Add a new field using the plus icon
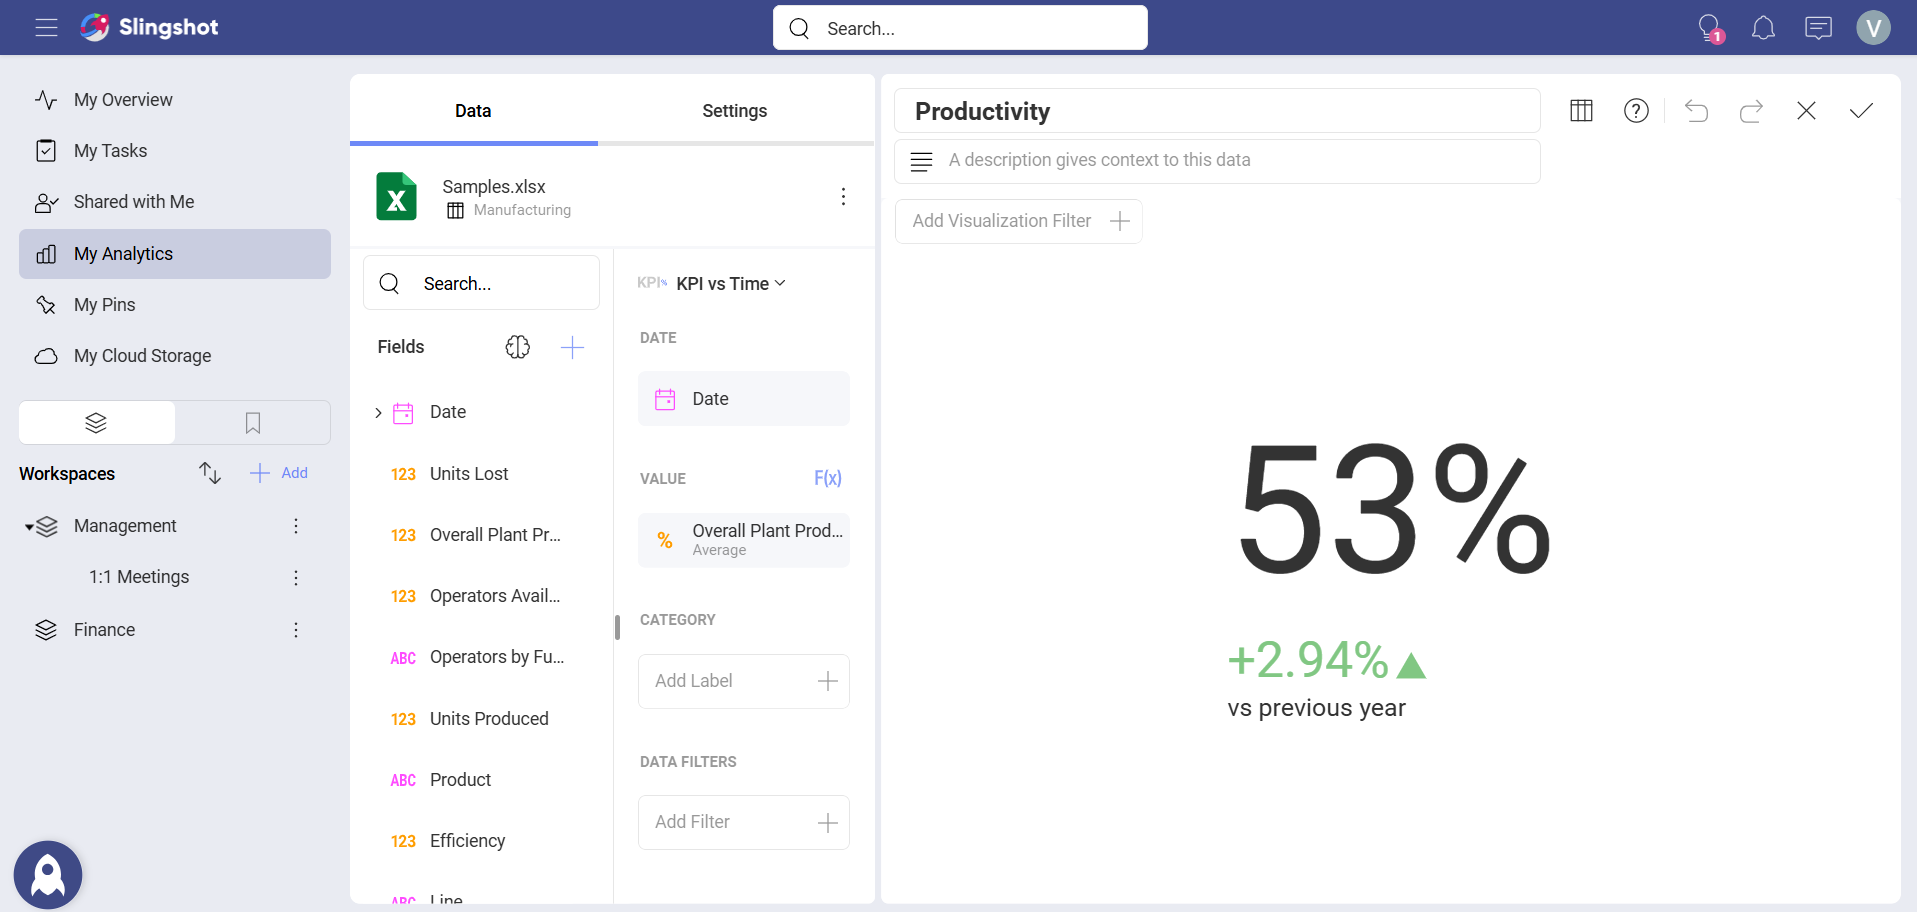The image size is (1917, 912). [573, 347]
